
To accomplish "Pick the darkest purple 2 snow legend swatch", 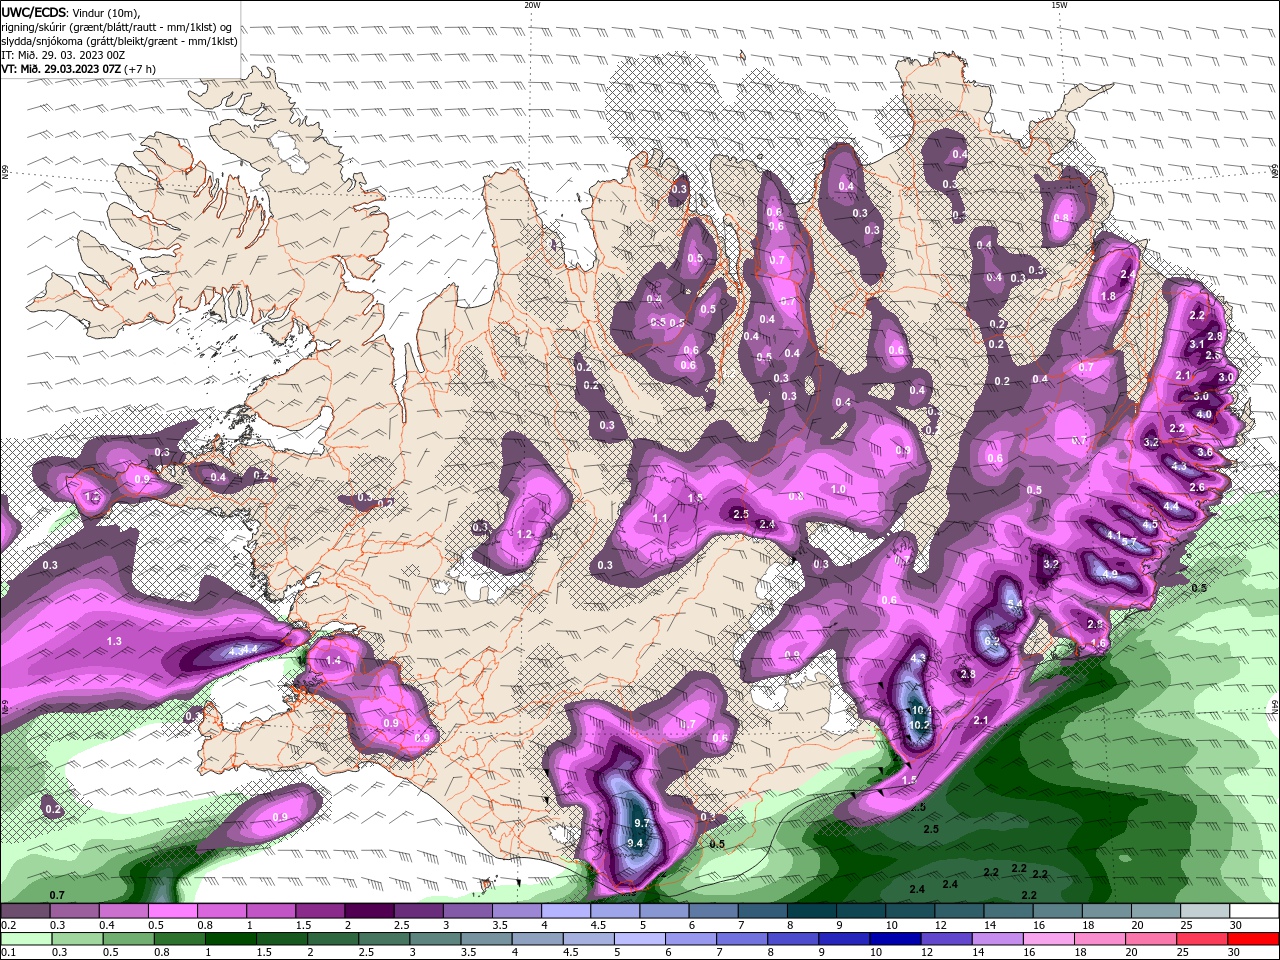I will (x=369, y=911).
